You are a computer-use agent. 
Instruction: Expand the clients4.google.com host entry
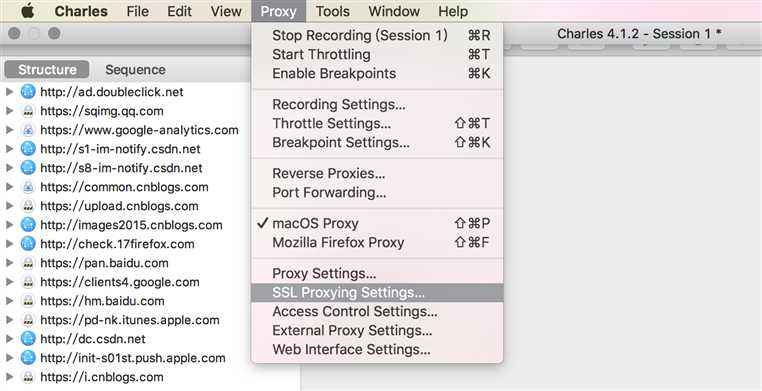point(9,282)
